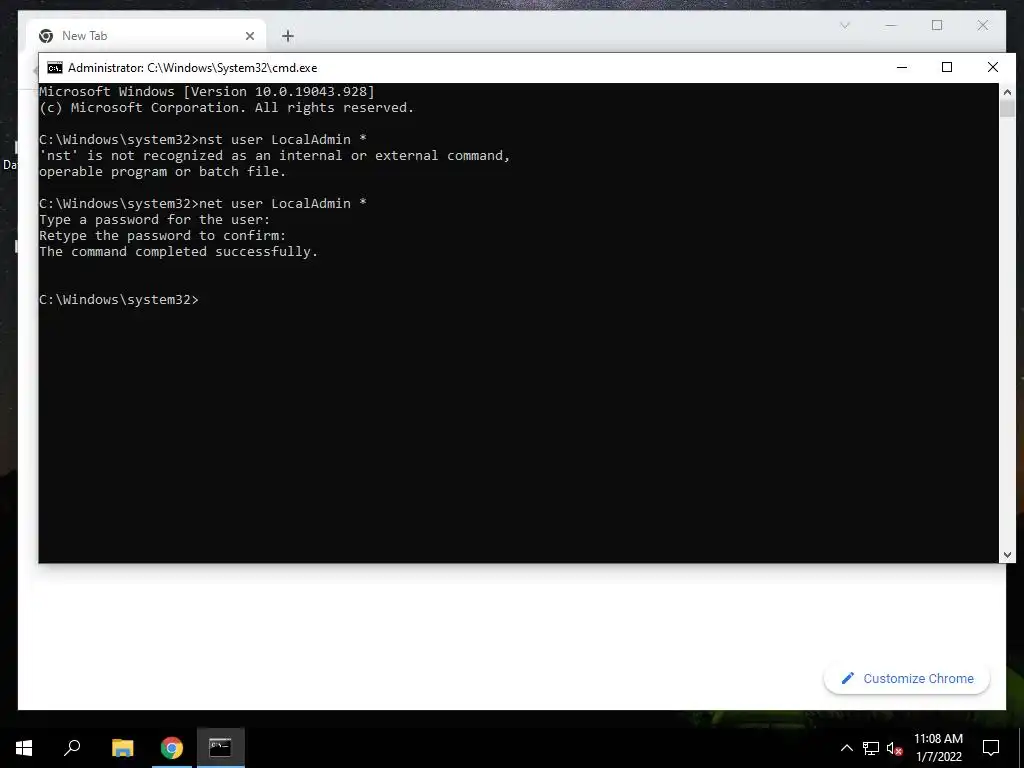Open network status tray icon
The width and height of the screenshot is (1024, 768).
click(871, 748)
